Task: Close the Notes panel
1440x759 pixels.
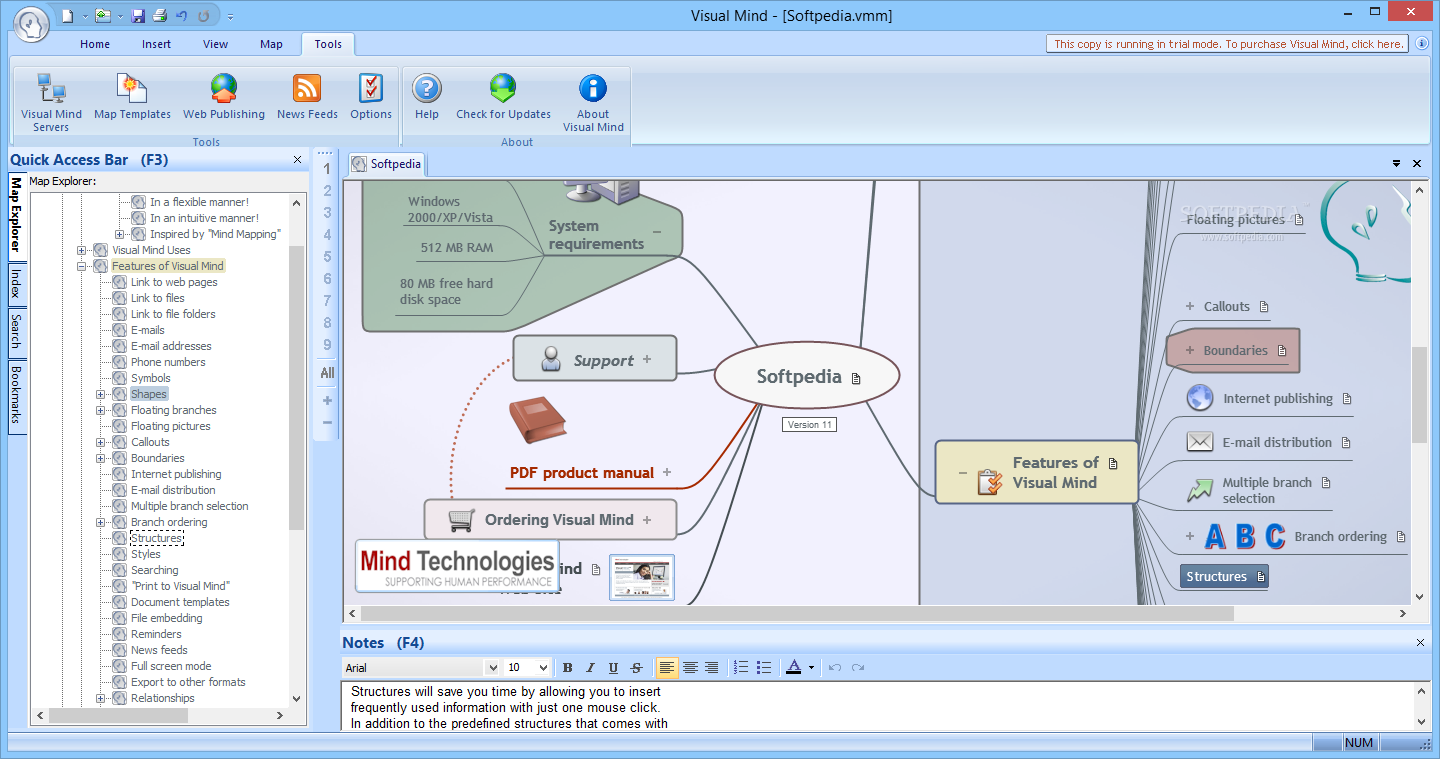Action: coord(1421,643)
